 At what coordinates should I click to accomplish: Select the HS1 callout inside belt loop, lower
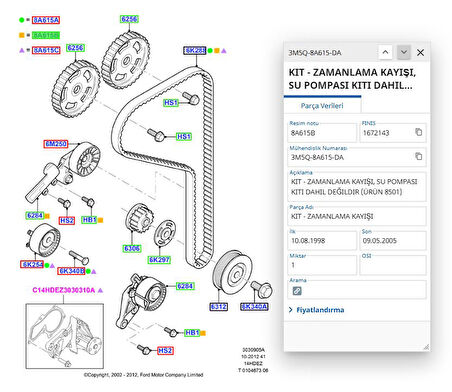tap(184, 136)
